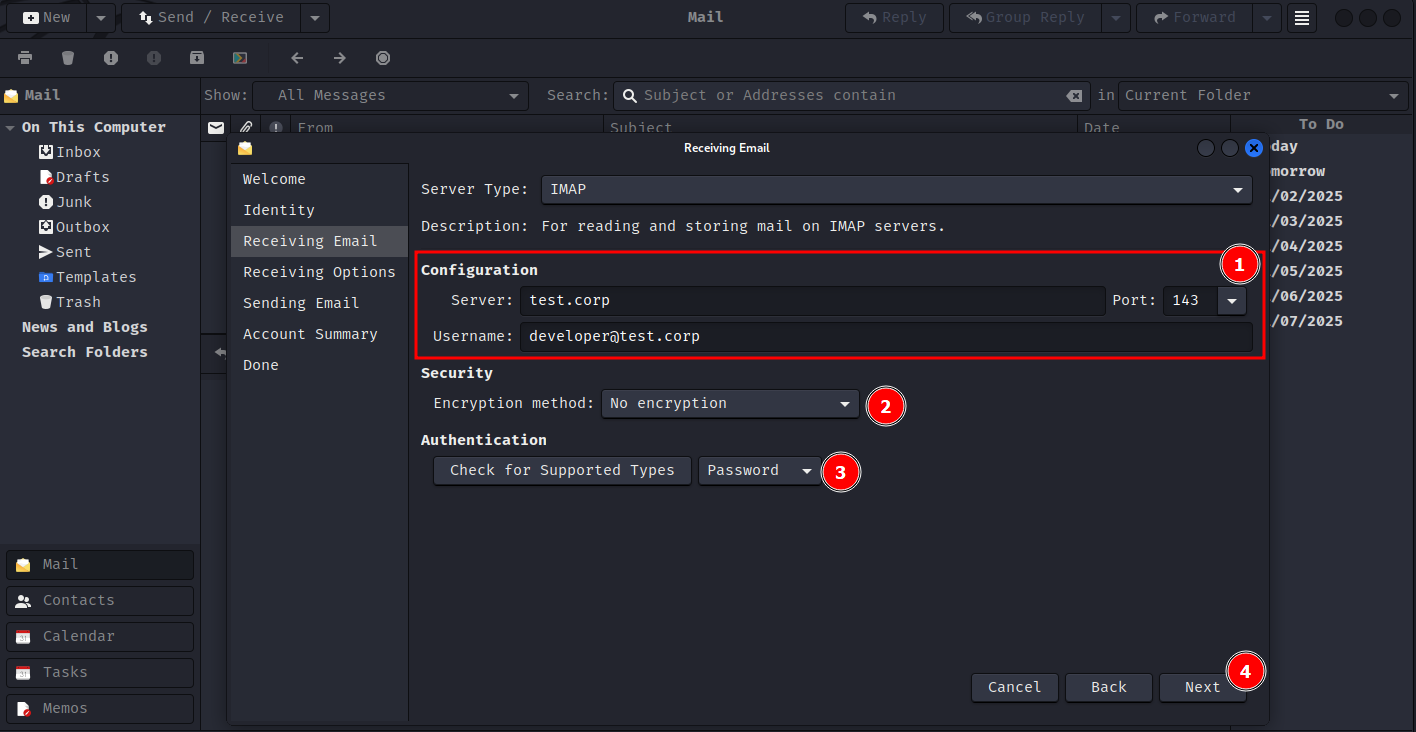Collapse the On This Computer folder tree
The width and height of the screenshot is (1416, 732).
tap(10, 128)
